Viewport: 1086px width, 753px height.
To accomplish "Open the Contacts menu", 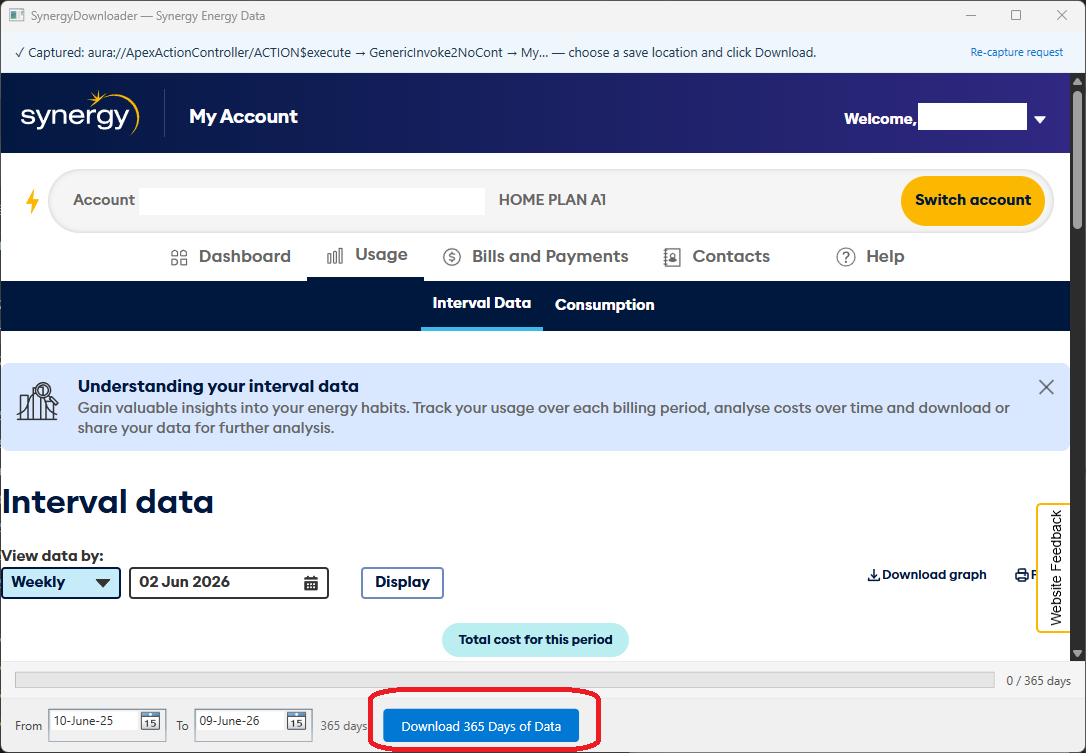I will pyautogui.click(x=717, y=257).
